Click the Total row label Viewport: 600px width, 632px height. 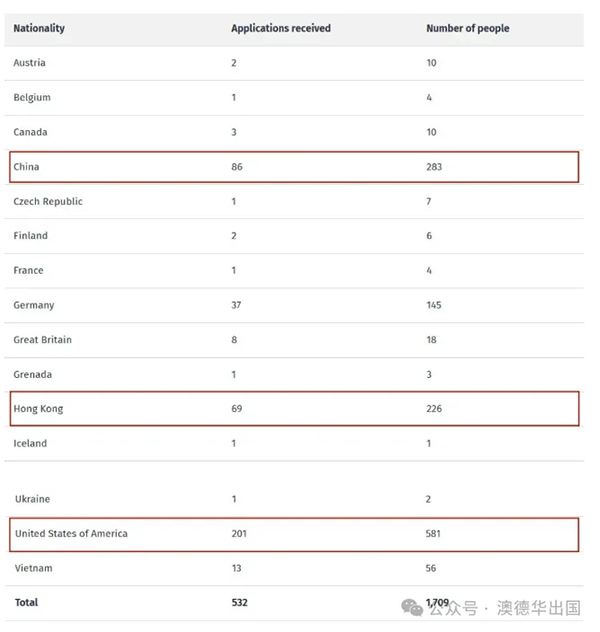point(27,603)
